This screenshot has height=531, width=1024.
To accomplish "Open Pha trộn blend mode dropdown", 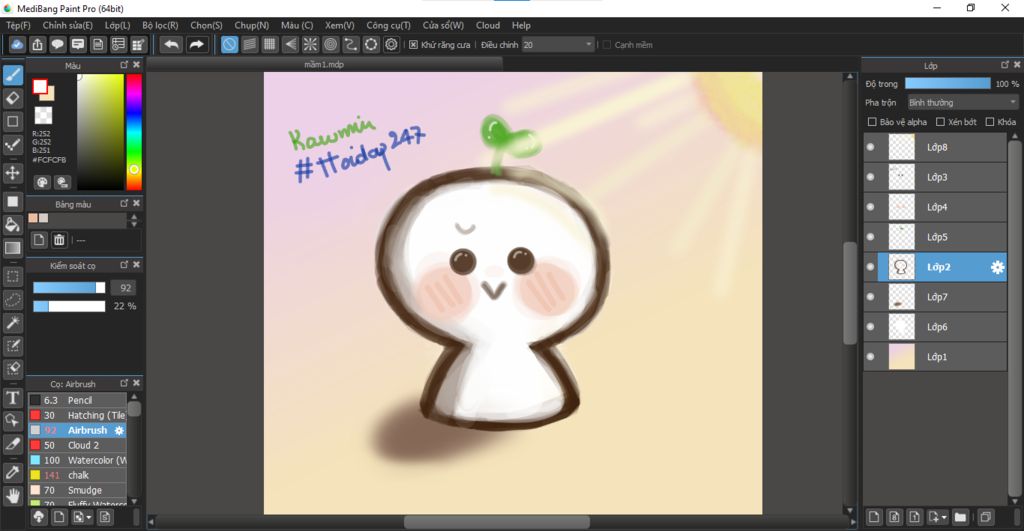I will pyautogui.click(x=963, y=103).
